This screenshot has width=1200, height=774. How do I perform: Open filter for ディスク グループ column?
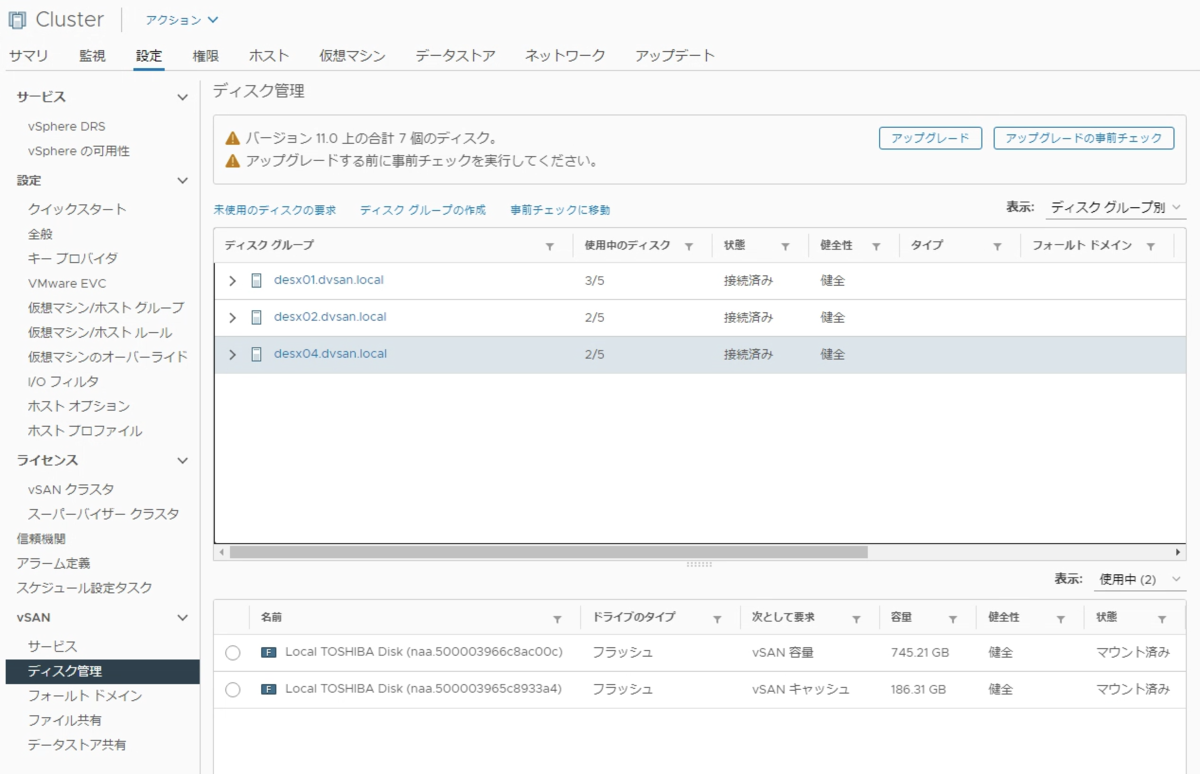(x=550, y=246)
